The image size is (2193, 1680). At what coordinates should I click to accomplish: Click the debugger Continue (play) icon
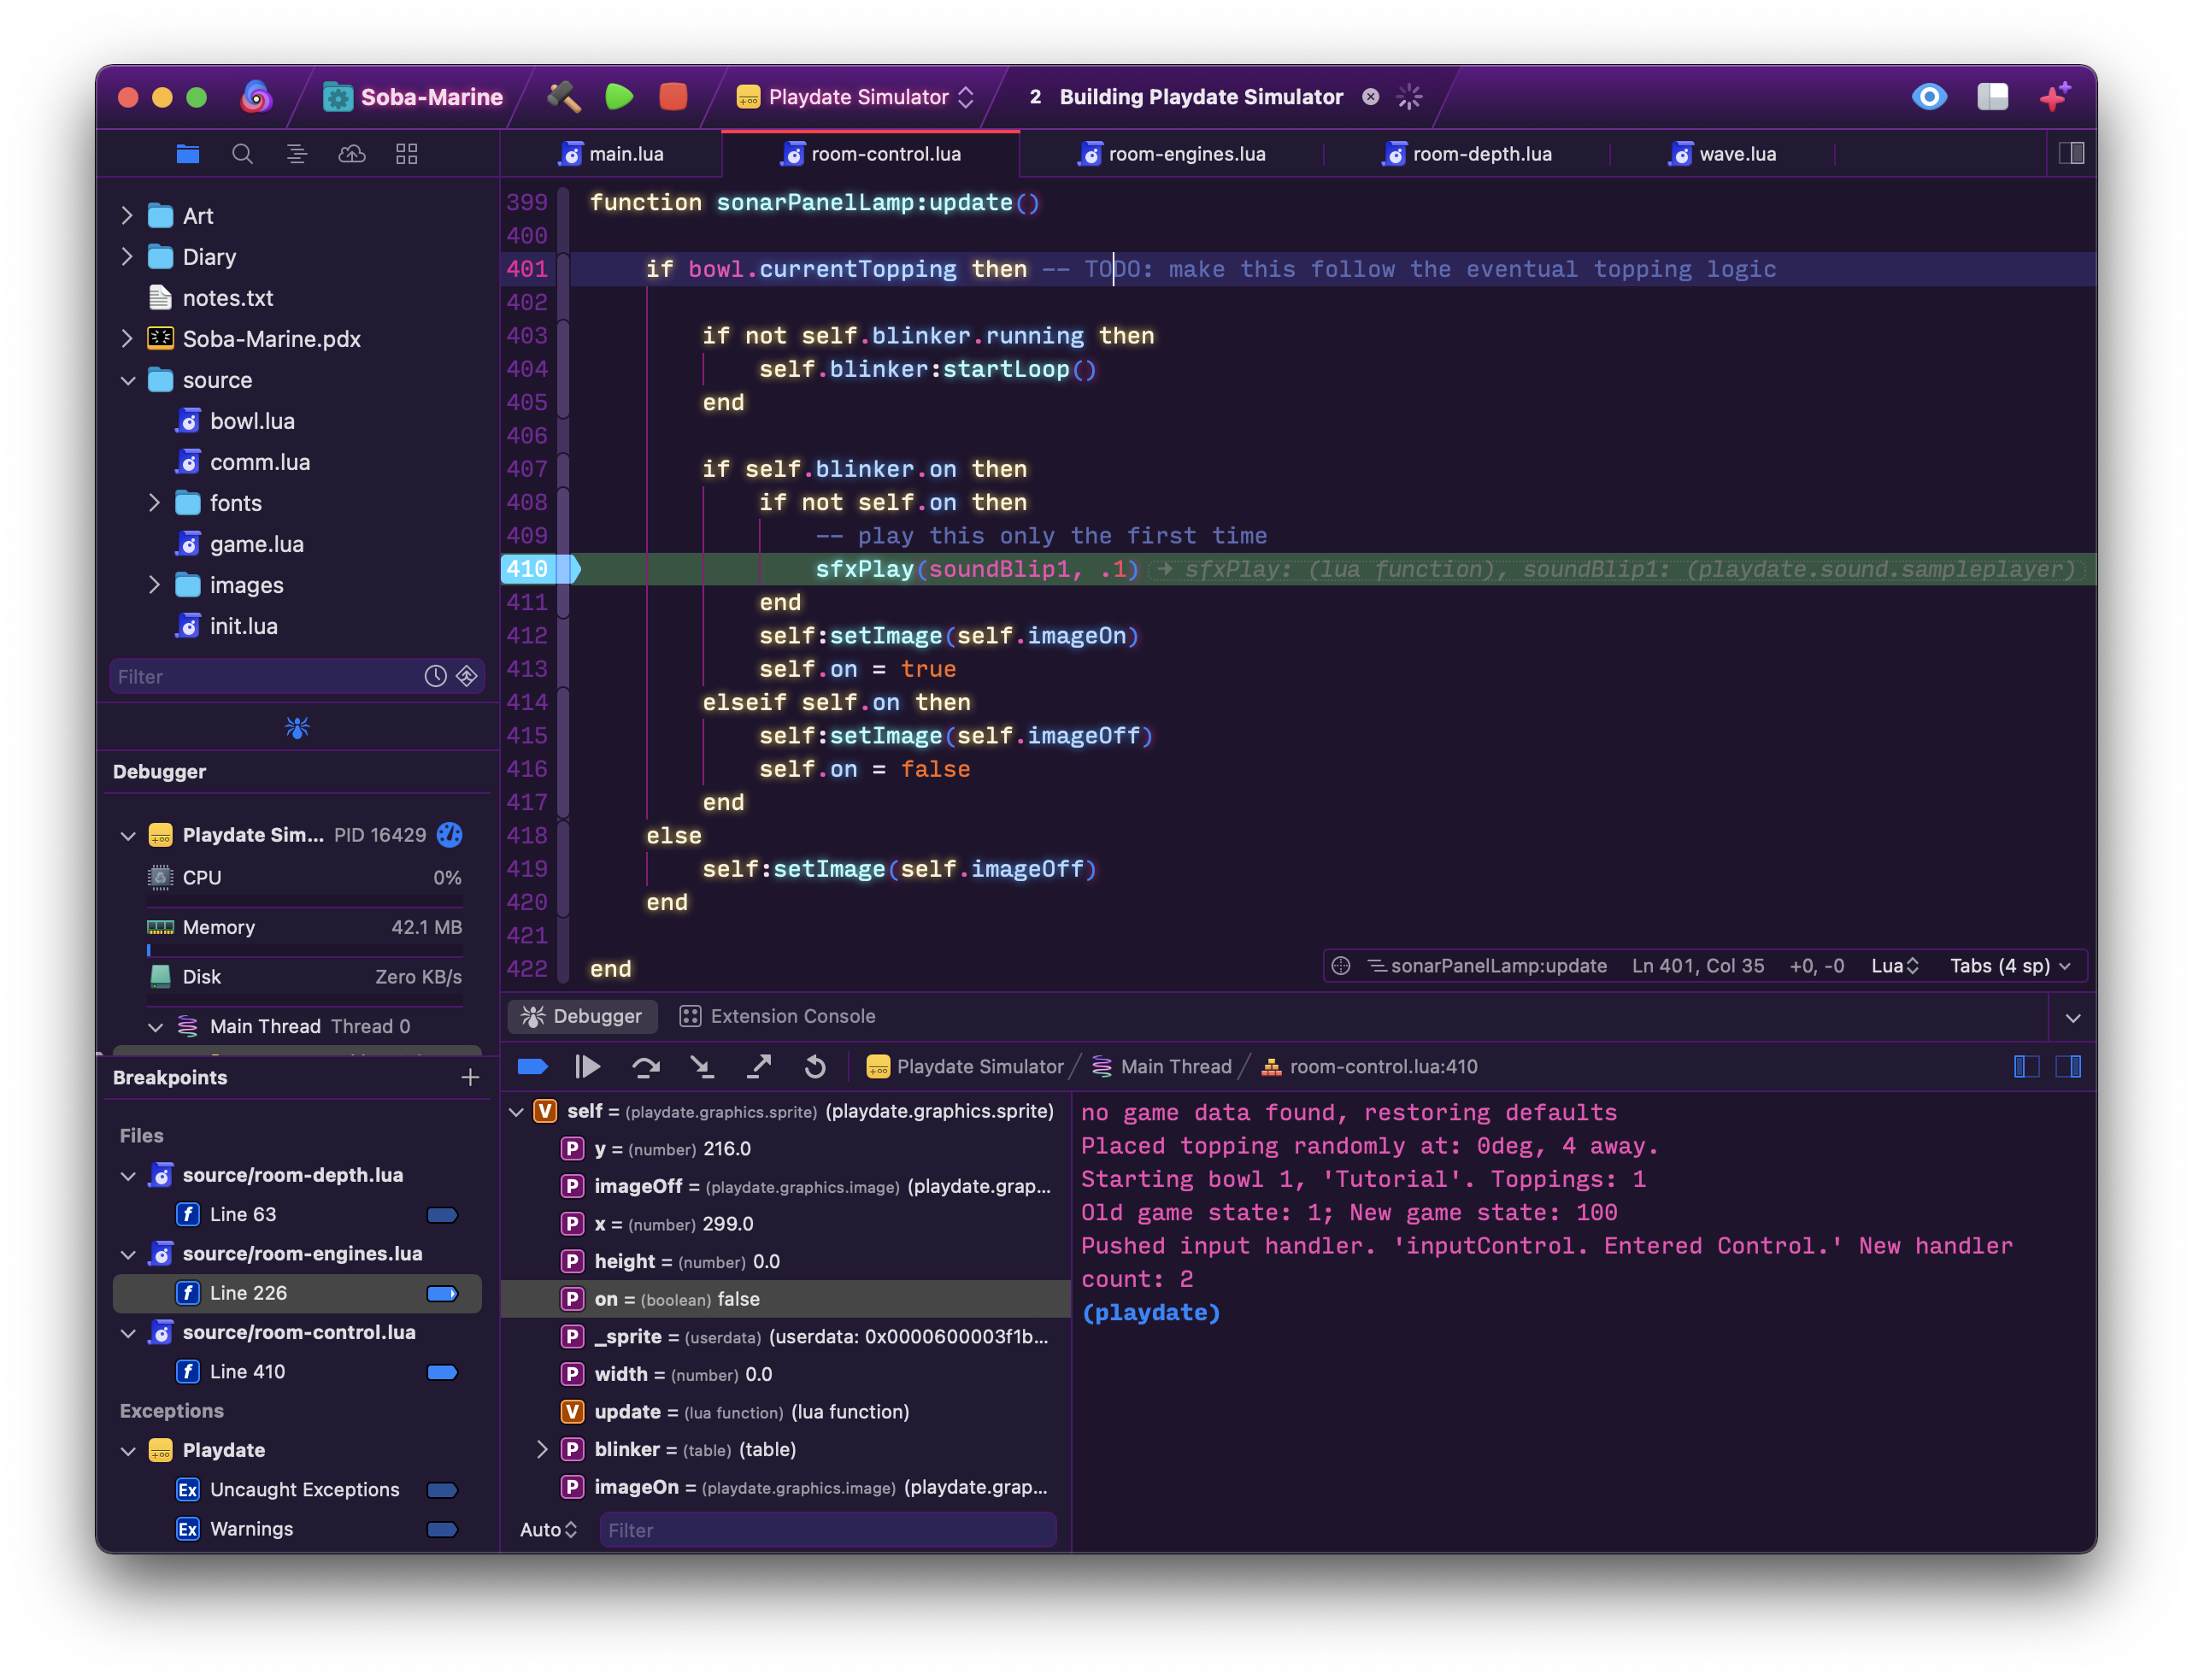tap(589, 1067)
